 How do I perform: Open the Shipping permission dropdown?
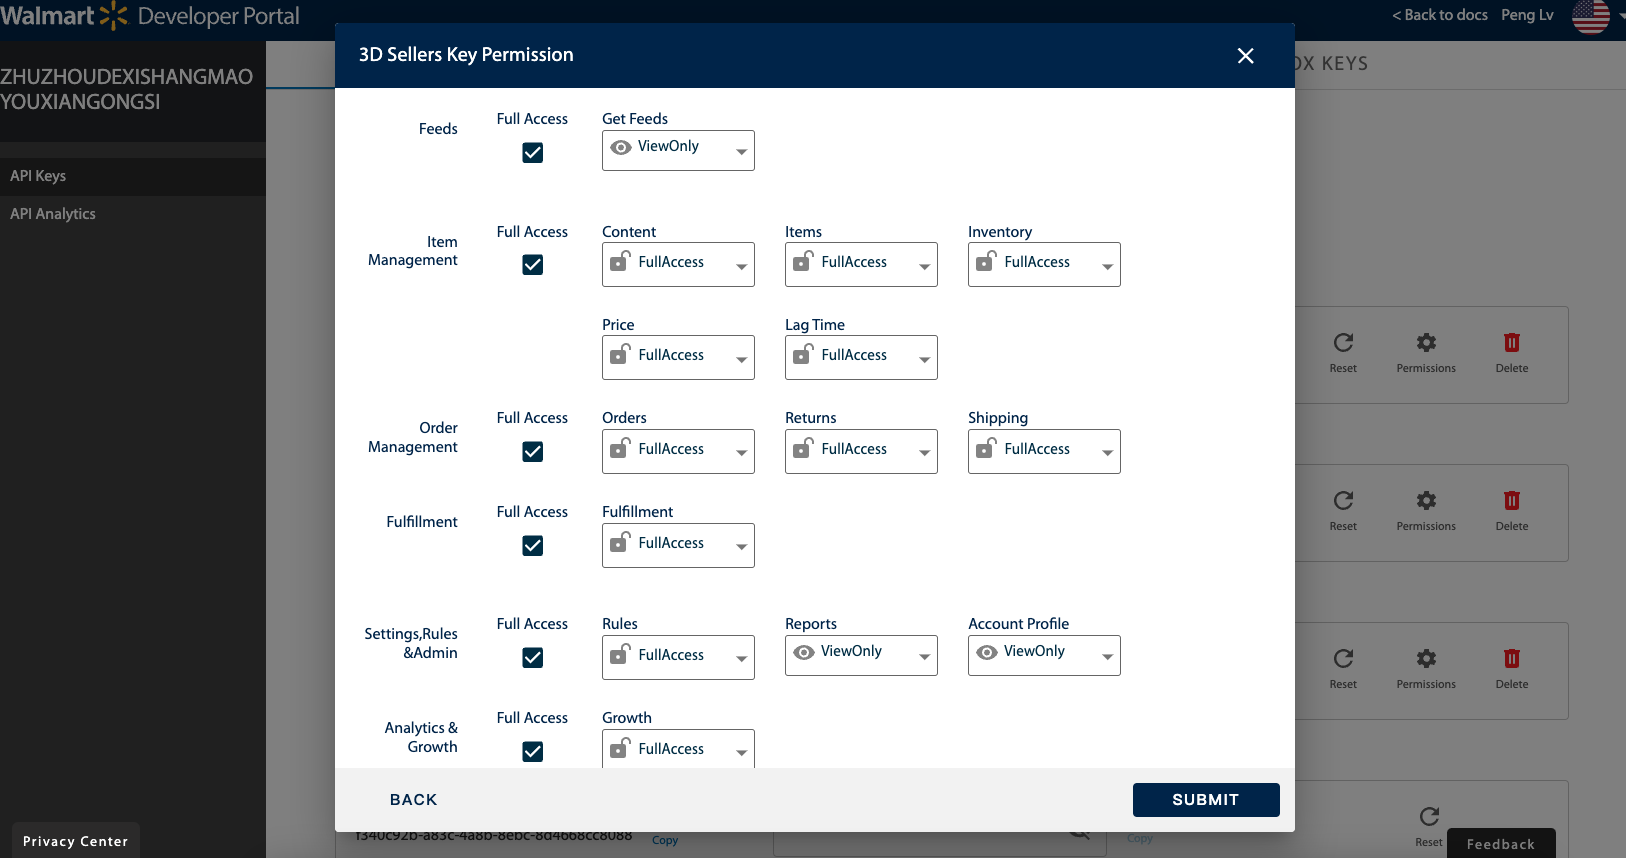point(1044,451)
